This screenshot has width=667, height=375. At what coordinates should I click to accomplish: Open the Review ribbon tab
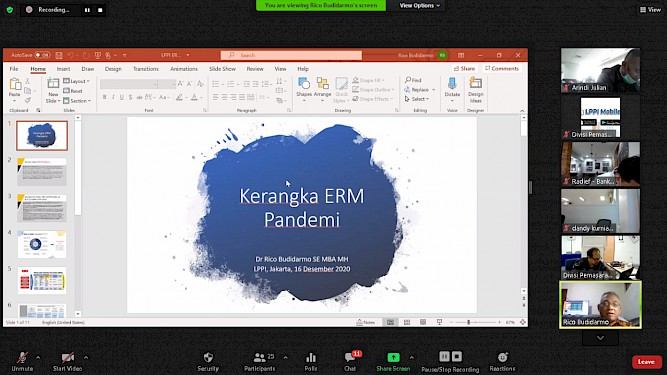[x=255, y=69]
